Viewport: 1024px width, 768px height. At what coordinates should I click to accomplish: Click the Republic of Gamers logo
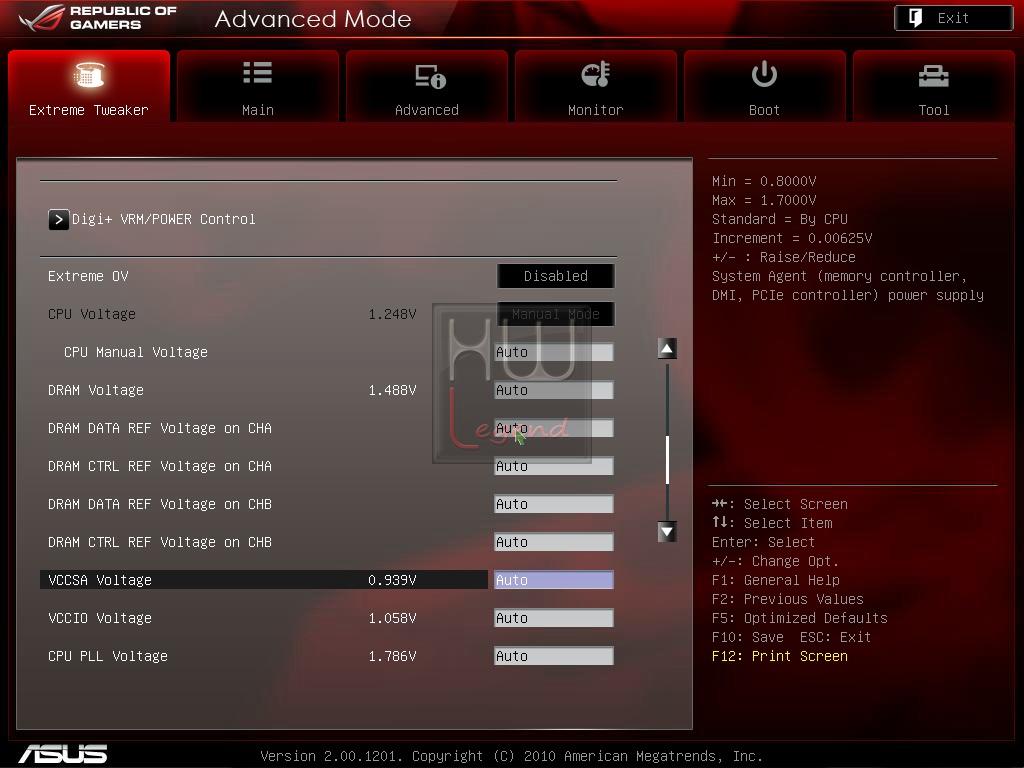tap(98, 18)
